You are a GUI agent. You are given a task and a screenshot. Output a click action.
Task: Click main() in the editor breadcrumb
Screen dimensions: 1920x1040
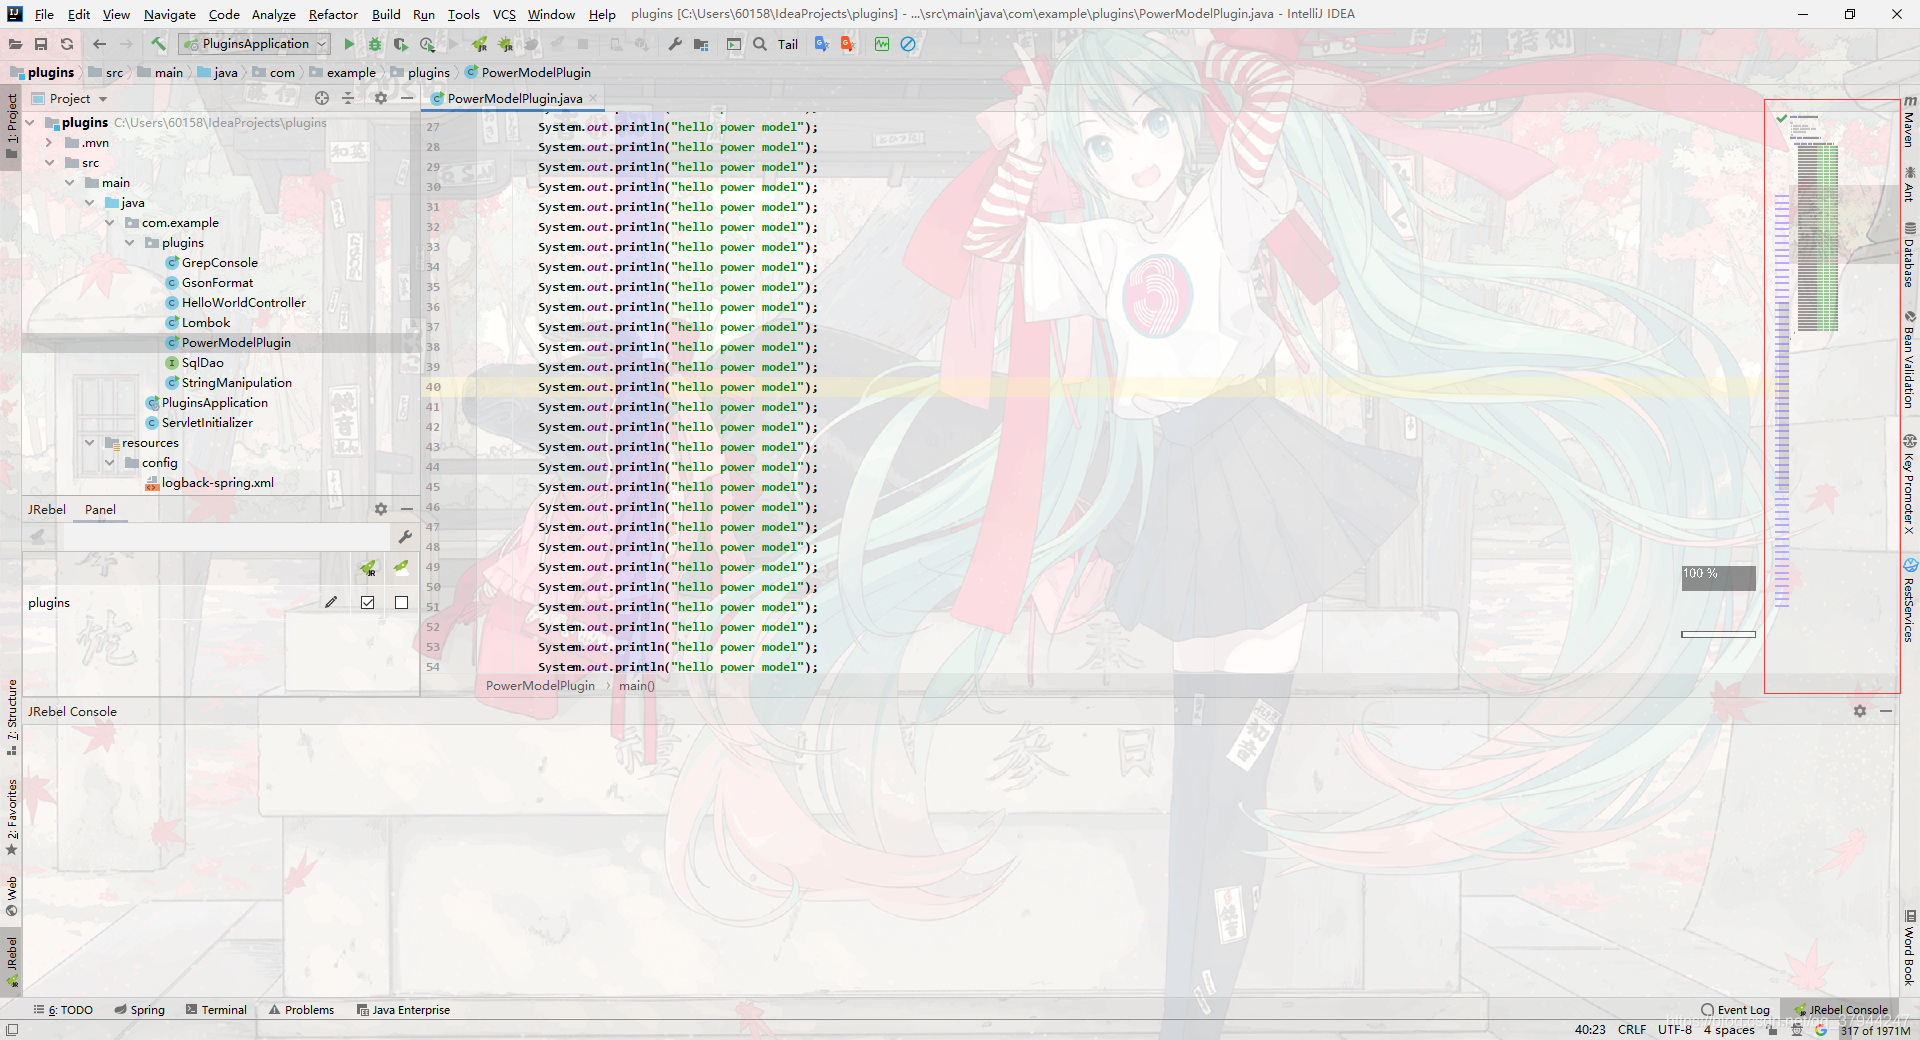pos(636,686)
